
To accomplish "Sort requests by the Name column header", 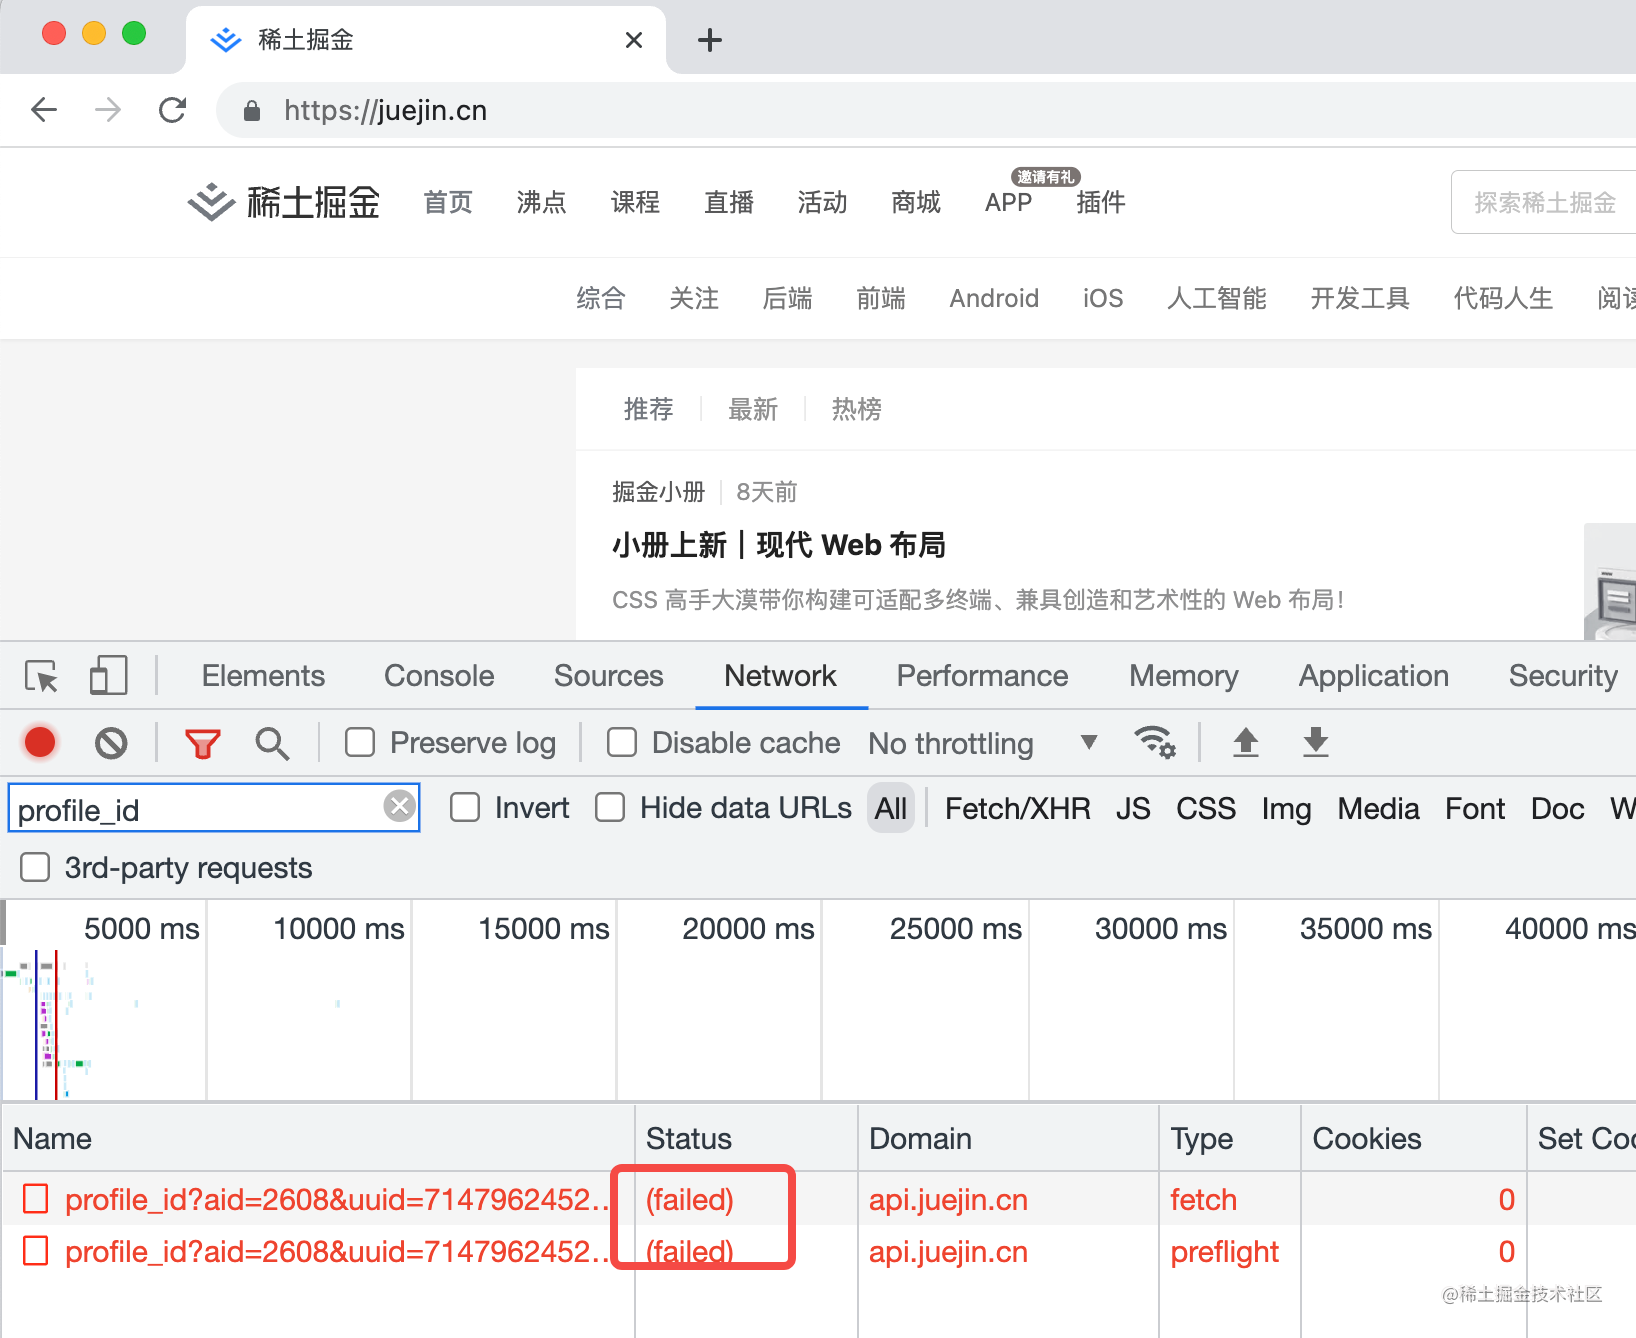I will tap(318, 1138).
